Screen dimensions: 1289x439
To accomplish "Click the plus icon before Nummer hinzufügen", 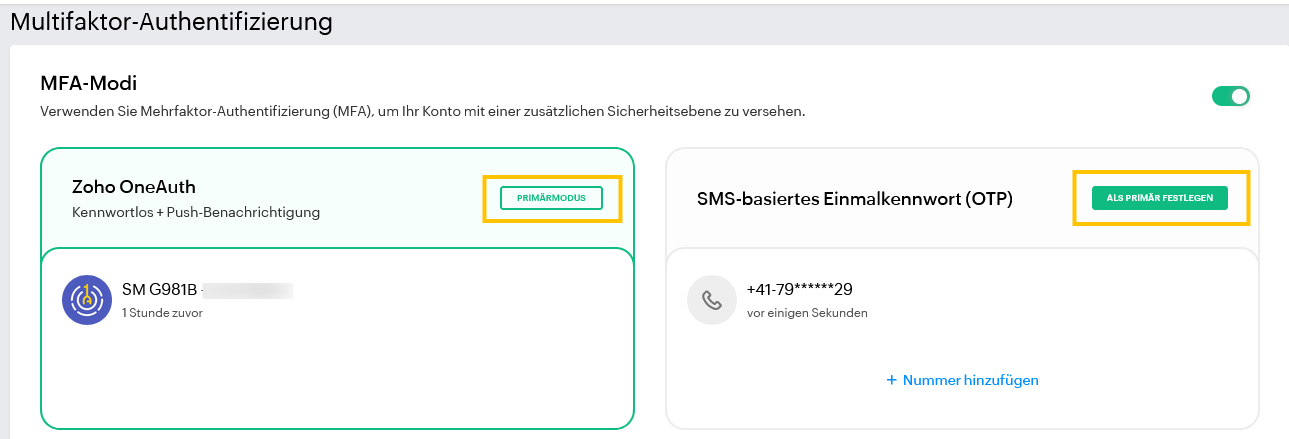I will [x=891, y=381].
